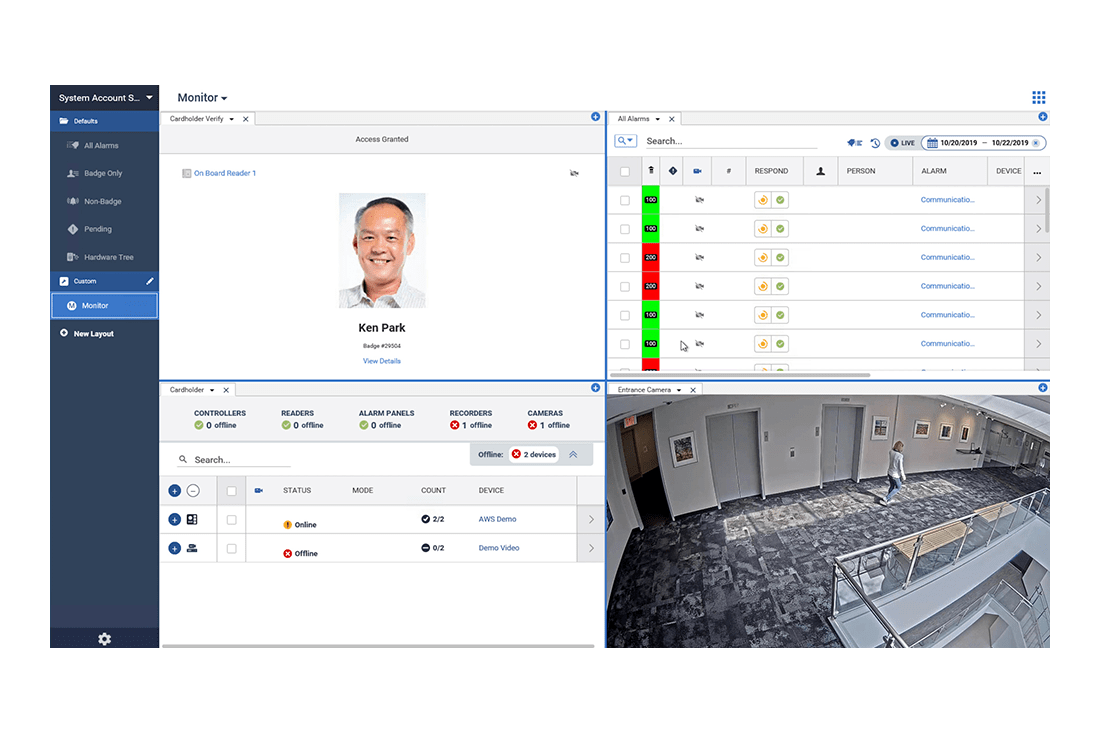
Task: Click the pencil edit icon next to Custom
Action: tap(150, 281)
